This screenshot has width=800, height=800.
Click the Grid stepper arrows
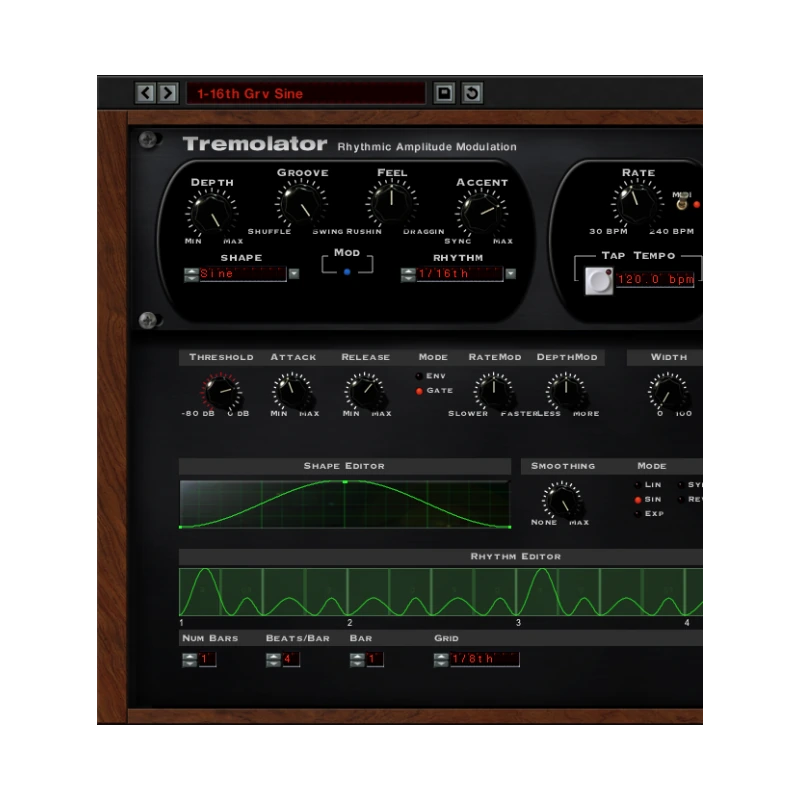click(x=441, y=660)
